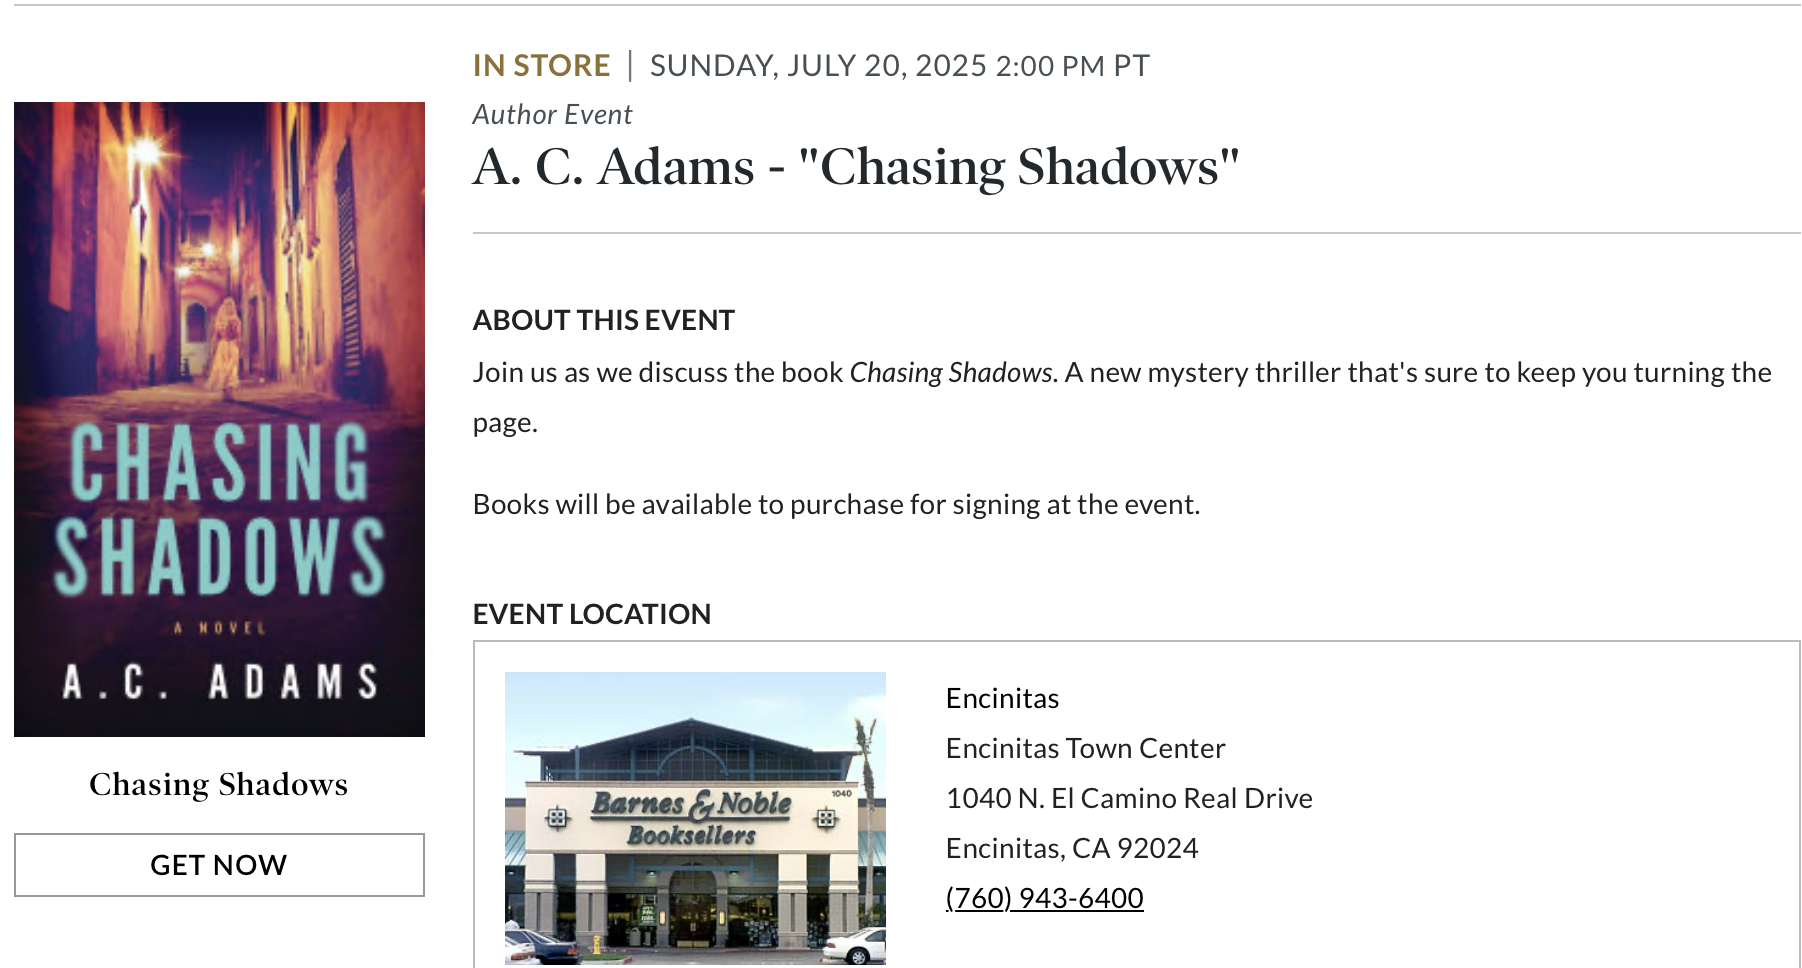Click the Encinitas store name
1802x968 pixels.
point(1002,698)
